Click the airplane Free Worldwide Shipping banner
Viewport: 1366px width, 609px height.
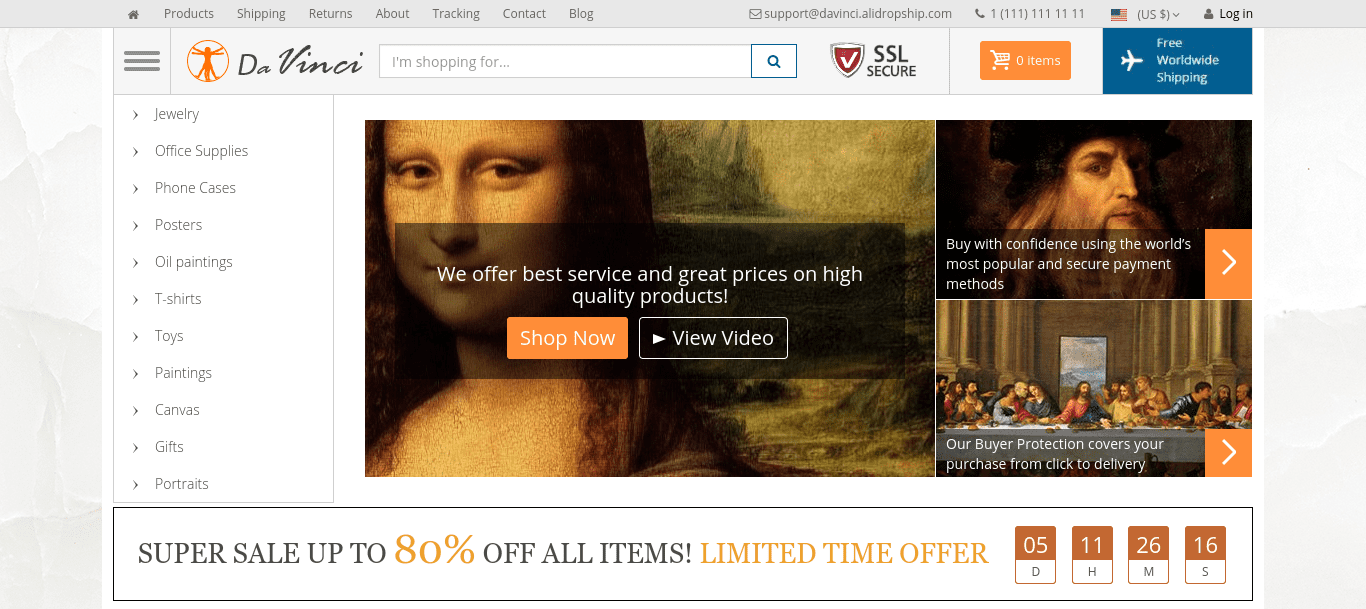click(1177, 61)
